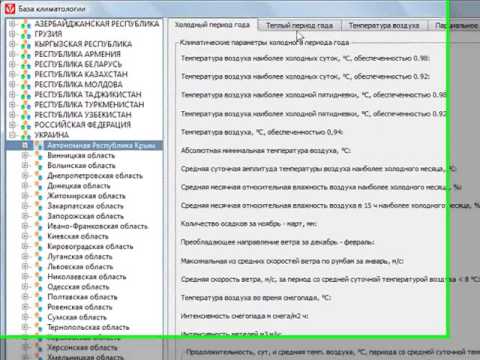Viewport: 480px width, 360px height.
Task: Select КЫРГЫЗСКАЯ РЕСПУБЛИКА in tree
Action: coord(83,44)
